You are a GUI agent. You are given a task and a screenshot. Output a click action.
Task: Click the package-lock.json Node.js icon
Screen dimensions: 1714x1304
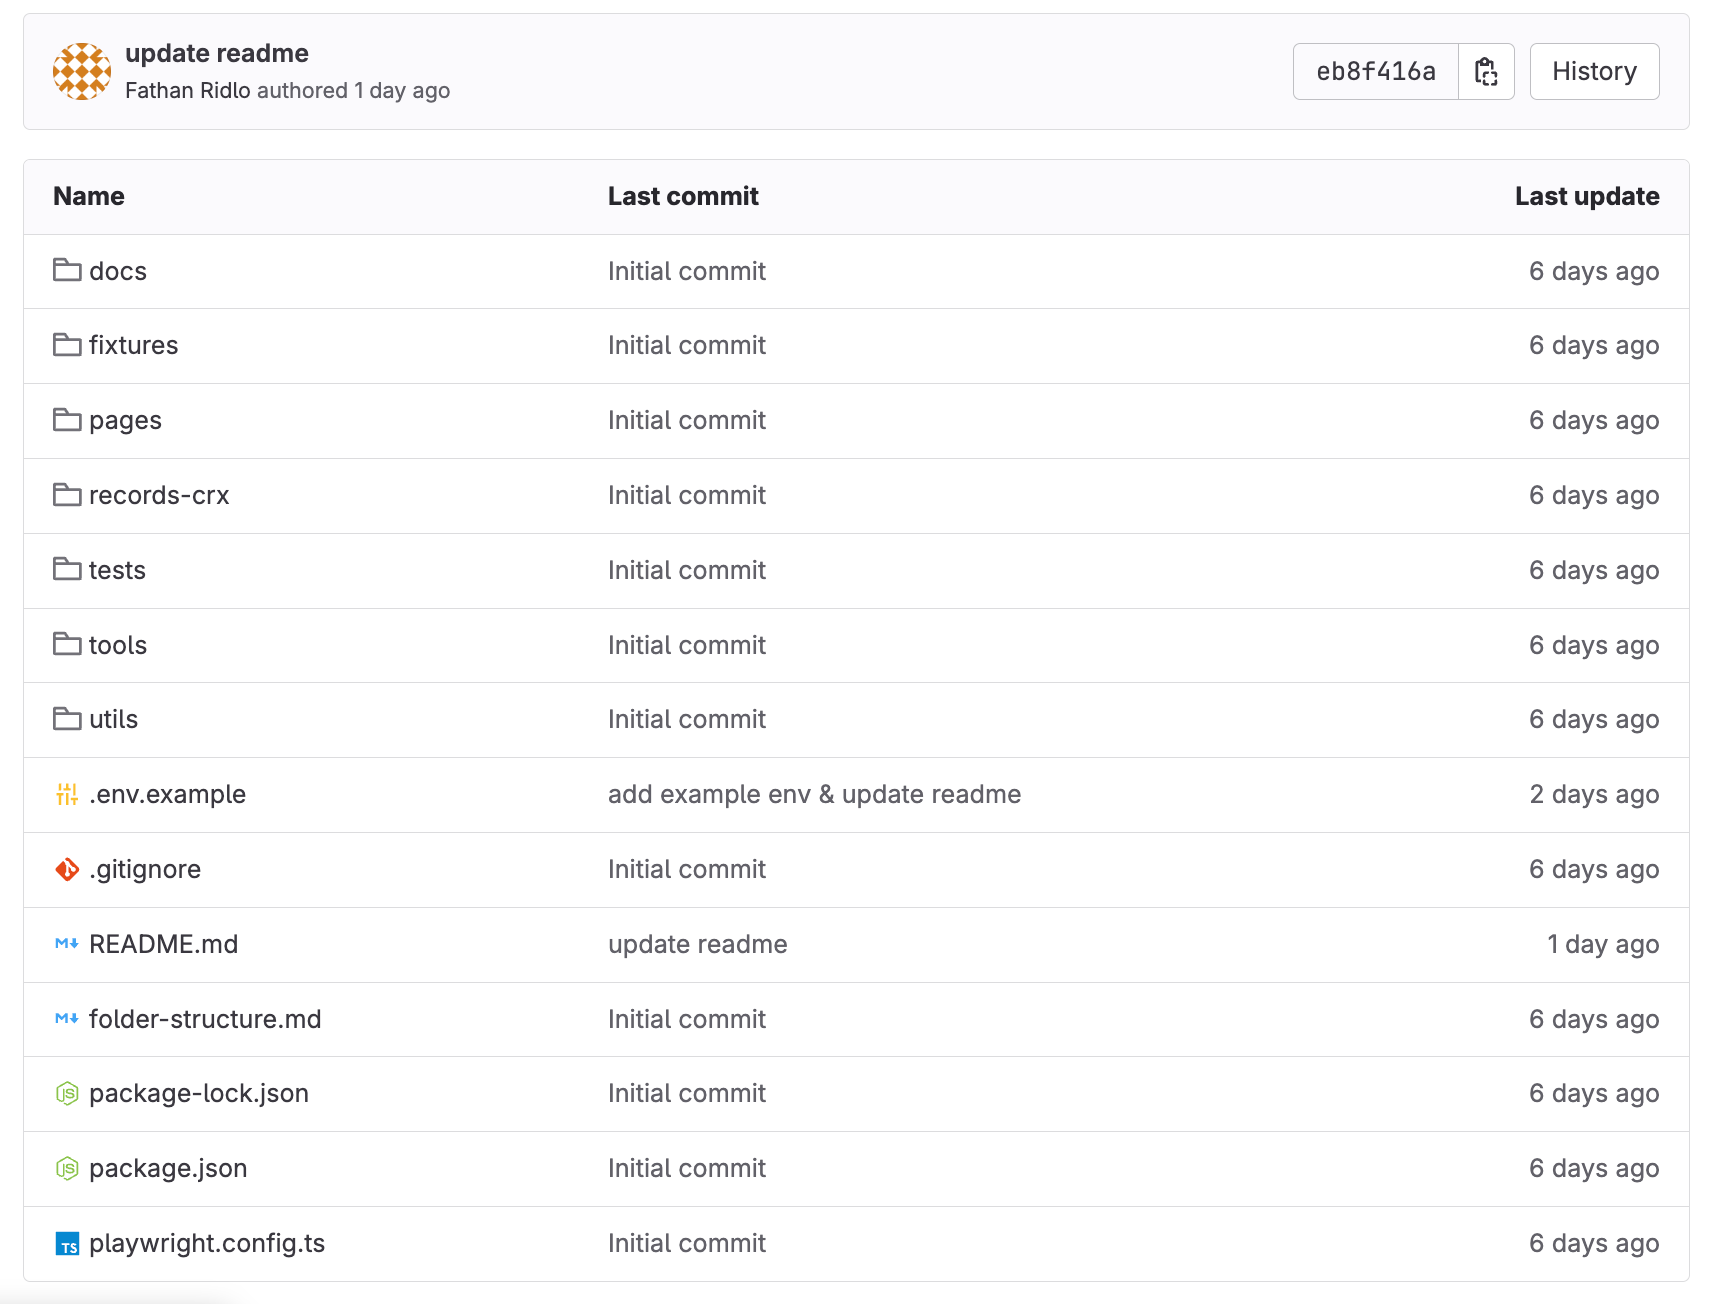point(67,1093)
